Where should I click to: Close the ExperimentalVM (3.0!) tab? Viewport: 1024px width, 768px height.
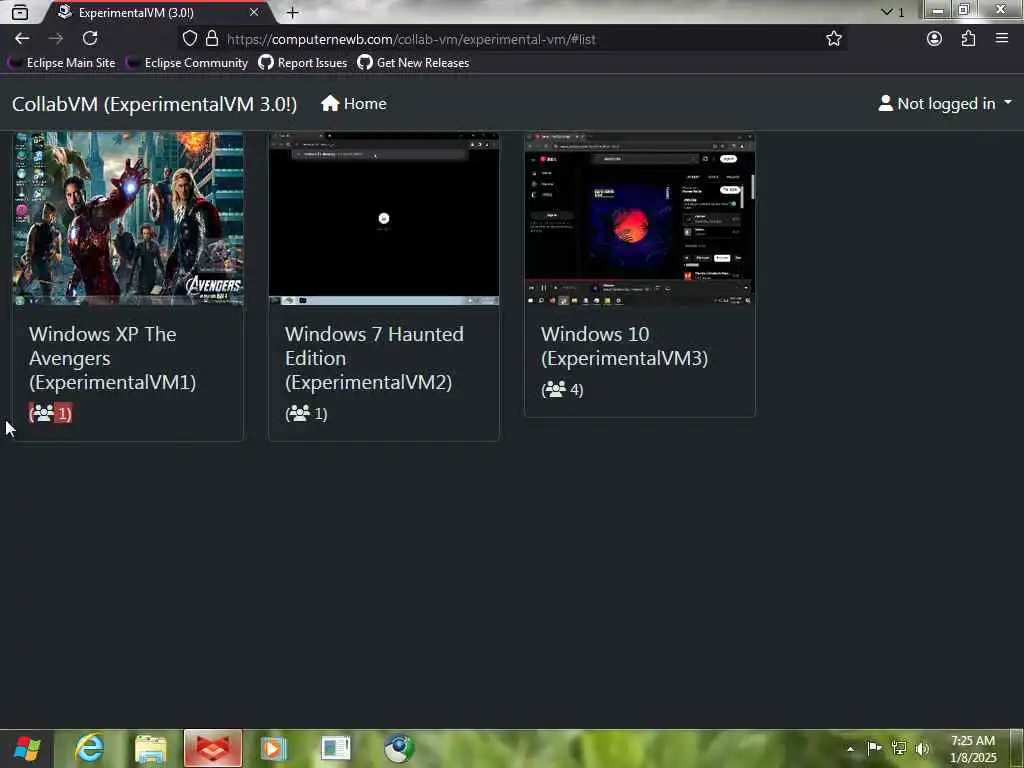coord(254,12)
